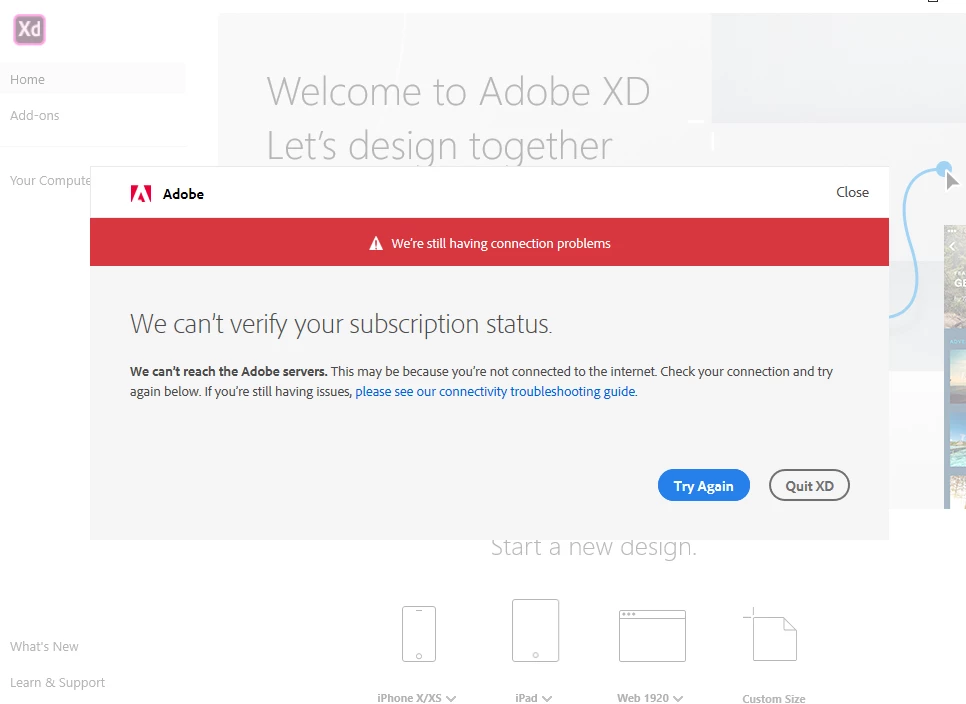The image size is (966, 704).
Task: Open the Add-ons sidebar item
Action: click(x=34, y=115)
